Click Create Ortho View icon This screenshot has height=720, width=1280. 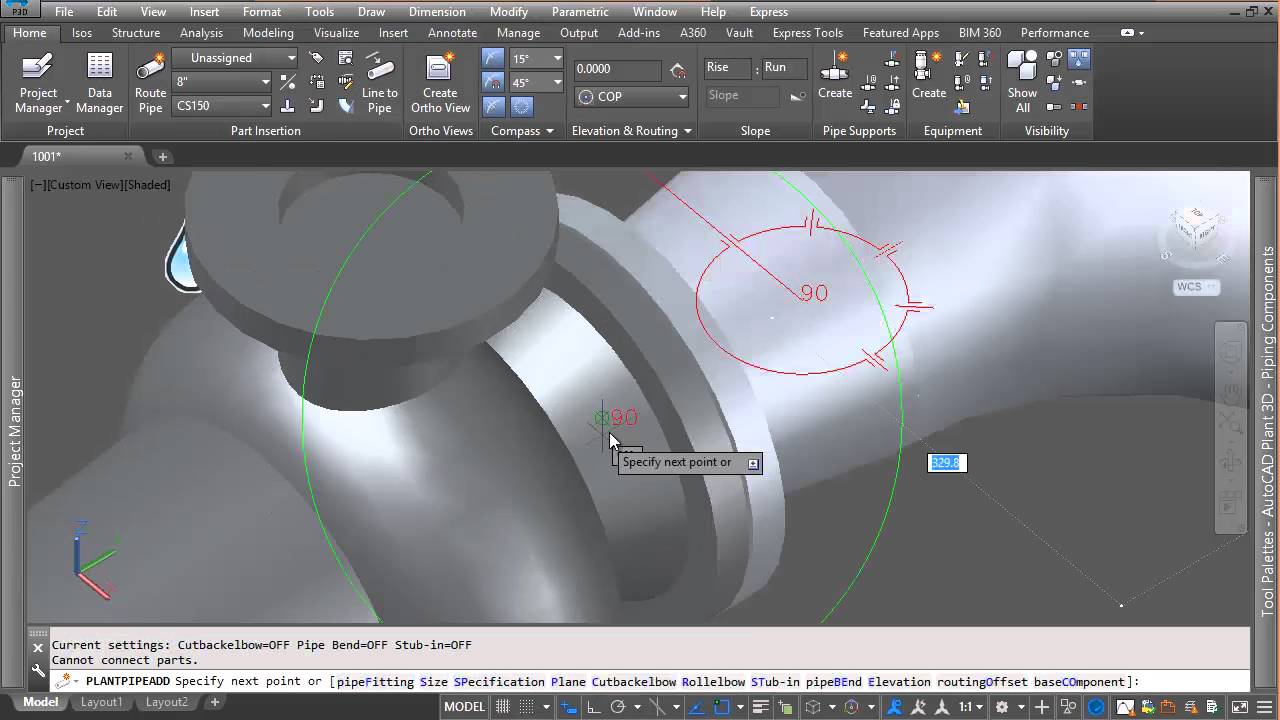(x=440, y=84)
